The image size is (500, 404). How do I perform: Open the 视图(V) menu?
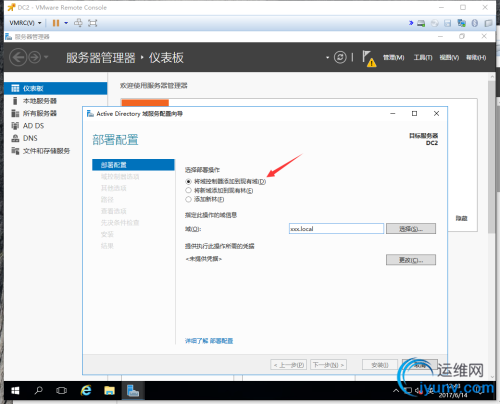point(449,58)
